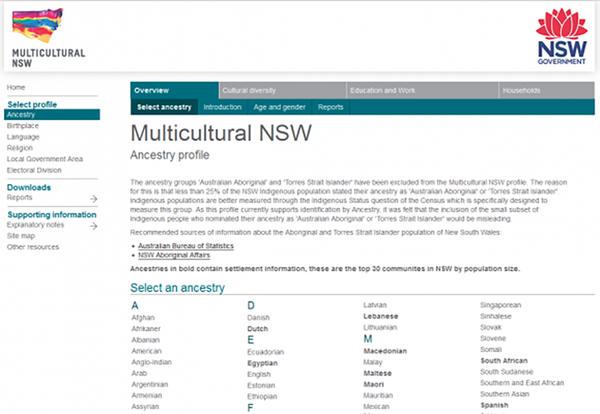Select Electoral Division profile

[x=34, y=170]
